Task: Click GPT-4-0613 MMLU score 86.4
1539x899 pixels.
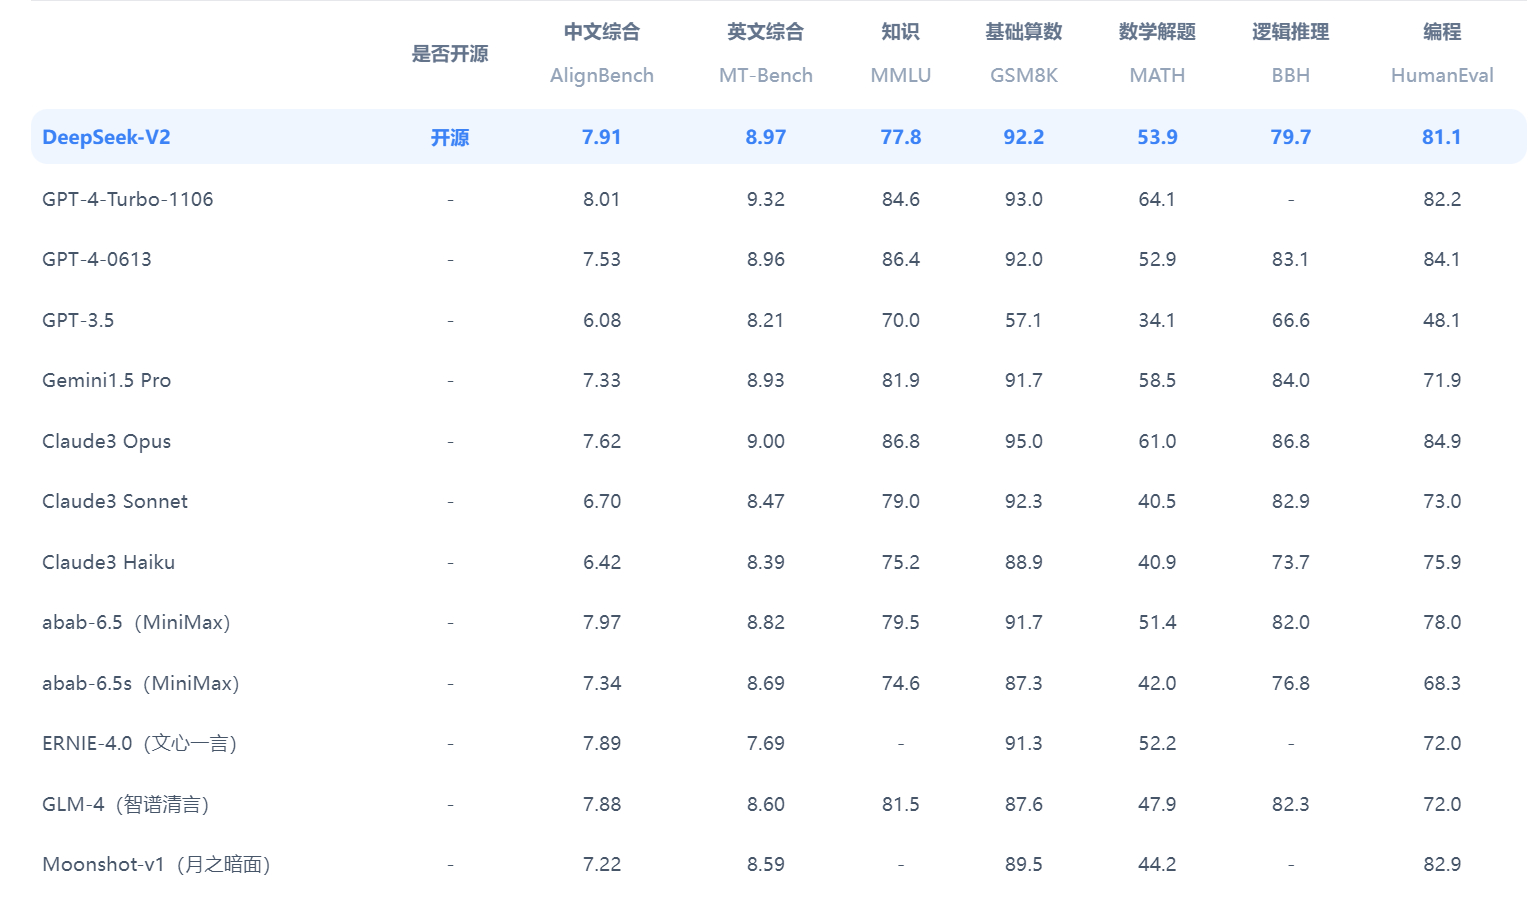Action: (901, 259)
